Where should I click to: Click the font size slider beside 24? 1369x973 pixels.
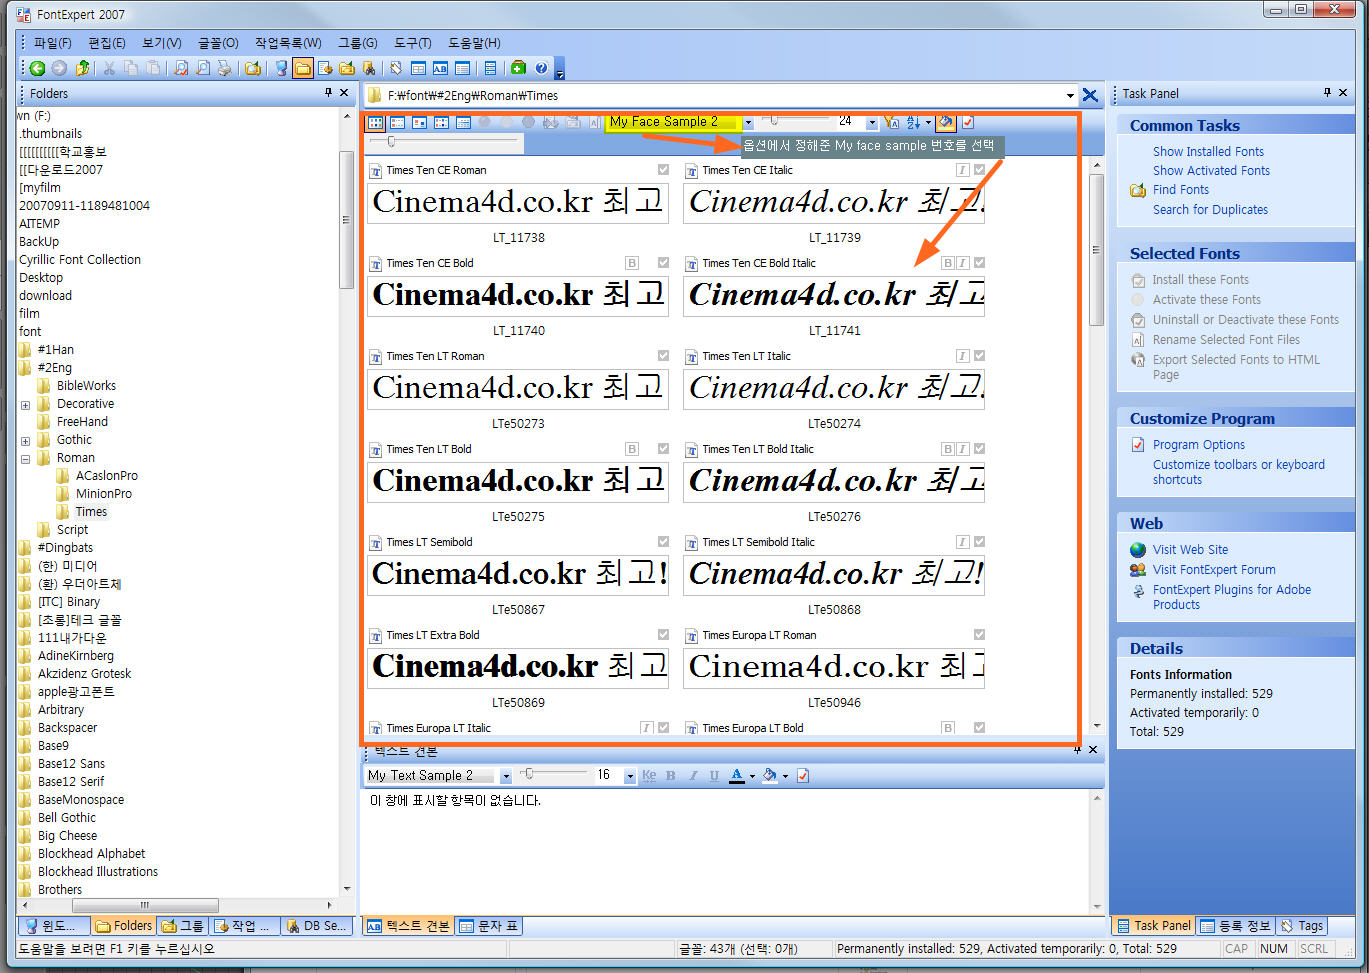(798, 121)
